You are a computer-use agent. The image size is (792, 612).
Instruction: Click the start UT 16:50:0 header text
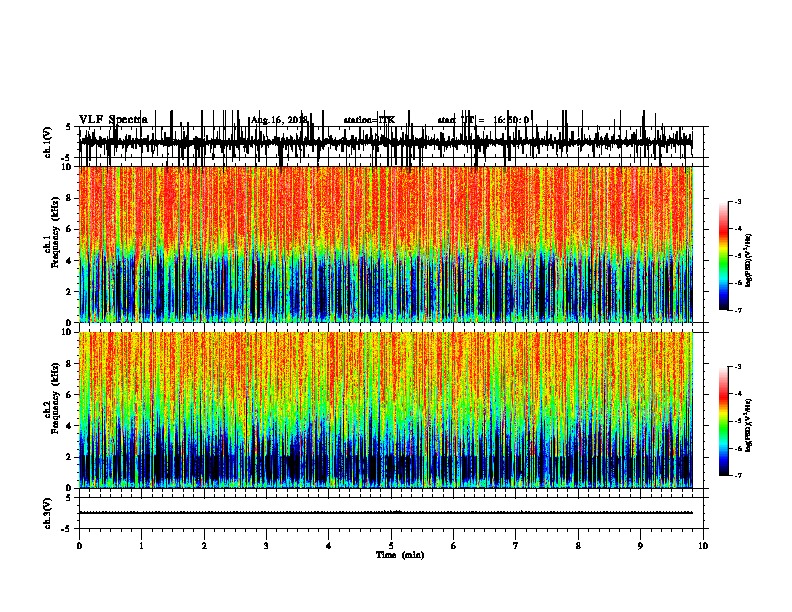483,120
